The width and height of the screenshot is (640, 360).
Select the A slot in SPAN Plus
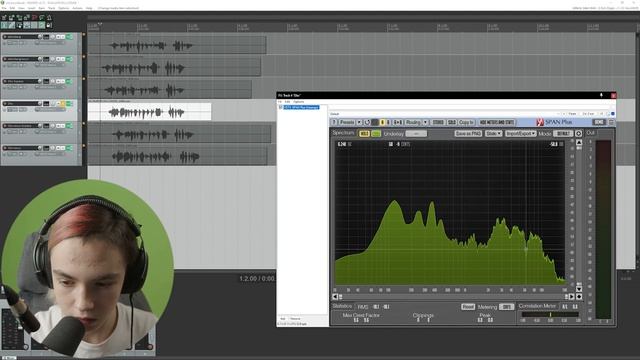tap(382, 122)
